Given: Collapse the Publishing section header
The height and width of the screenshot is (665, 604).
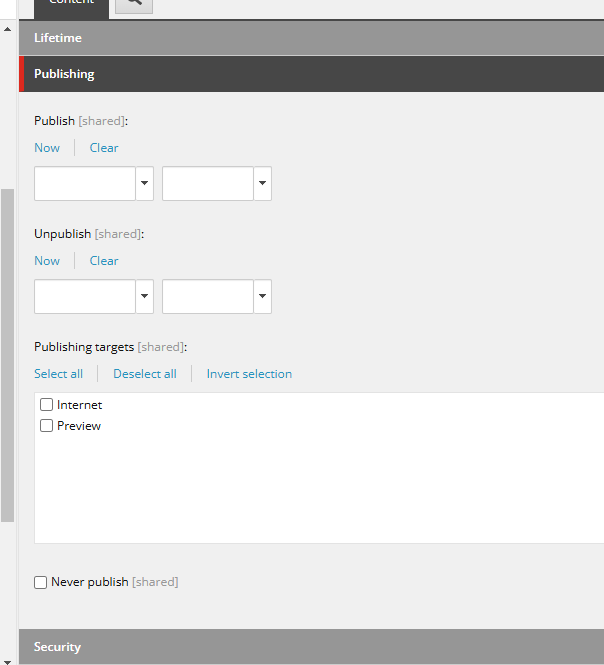Looking at the screenshot, I should (311, 74).
